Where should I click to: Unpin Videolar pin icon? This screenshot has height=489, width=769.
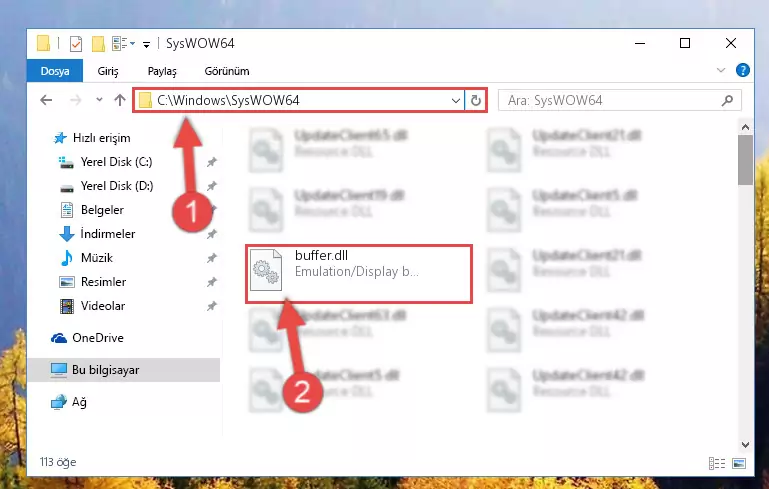pos(211,306)
